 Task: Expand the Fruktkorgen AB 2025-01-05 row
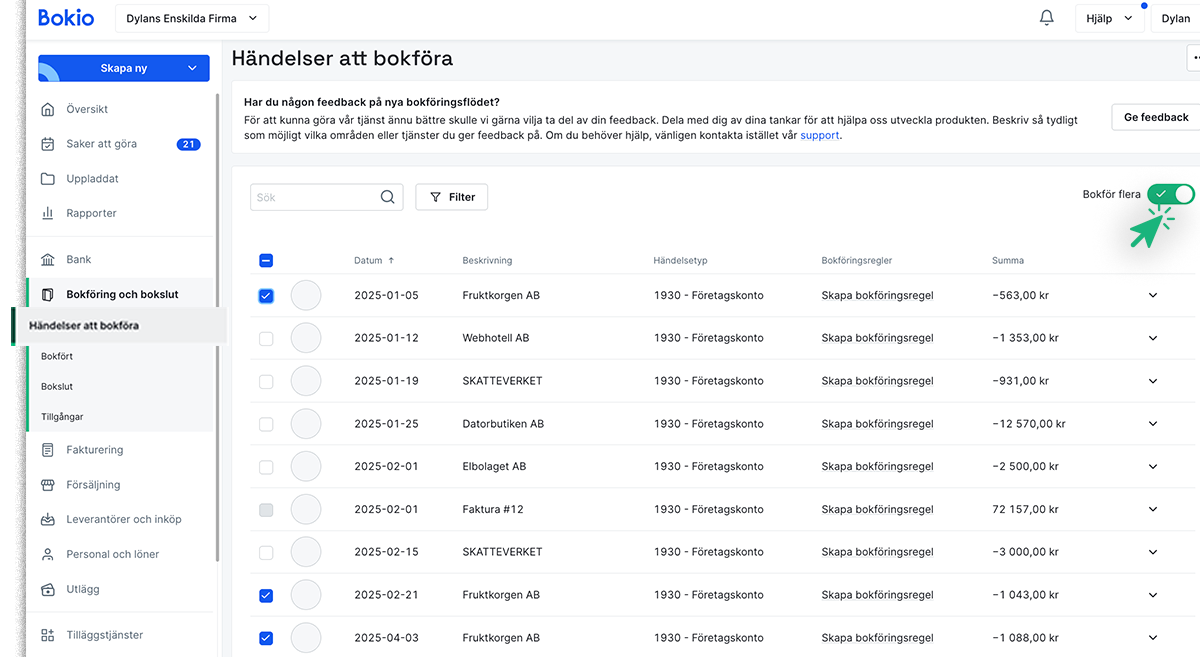coord(1152,295)
